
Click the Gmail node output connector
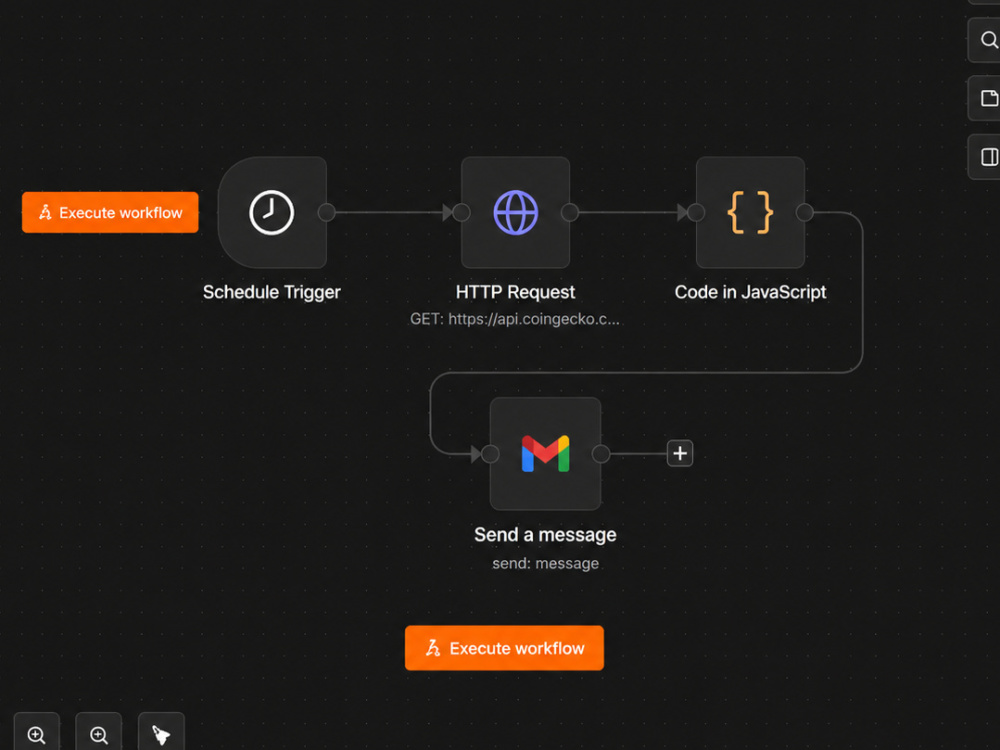[x=601, y=454]
